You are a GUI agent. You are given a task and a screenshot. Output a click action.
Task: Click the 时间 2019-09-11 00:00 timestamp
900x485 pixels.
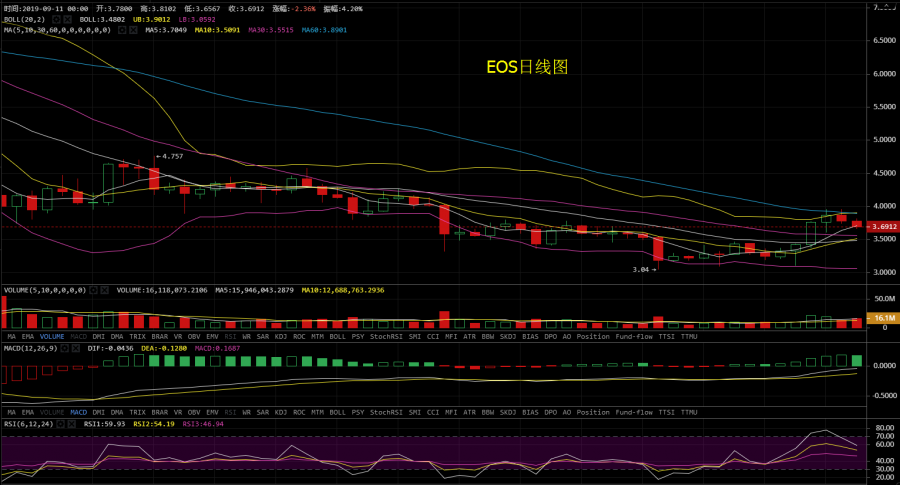[46, 9]
